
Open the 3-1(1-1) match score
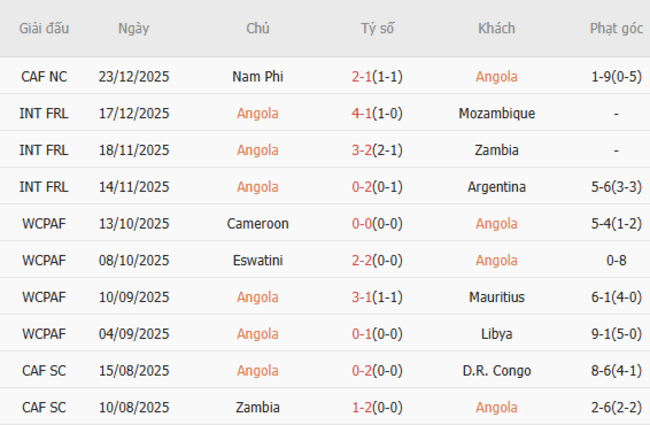coord(377,297)
